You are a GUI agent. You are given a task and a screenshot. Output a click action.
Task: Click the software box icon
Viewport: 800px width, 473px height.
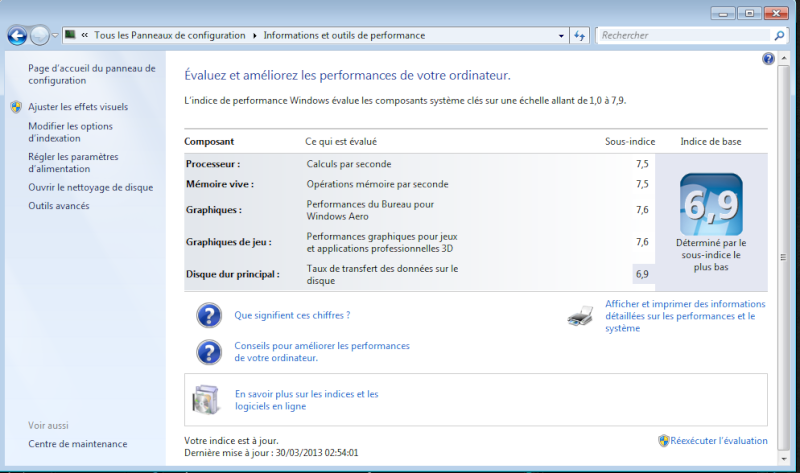tap(206, 400)
